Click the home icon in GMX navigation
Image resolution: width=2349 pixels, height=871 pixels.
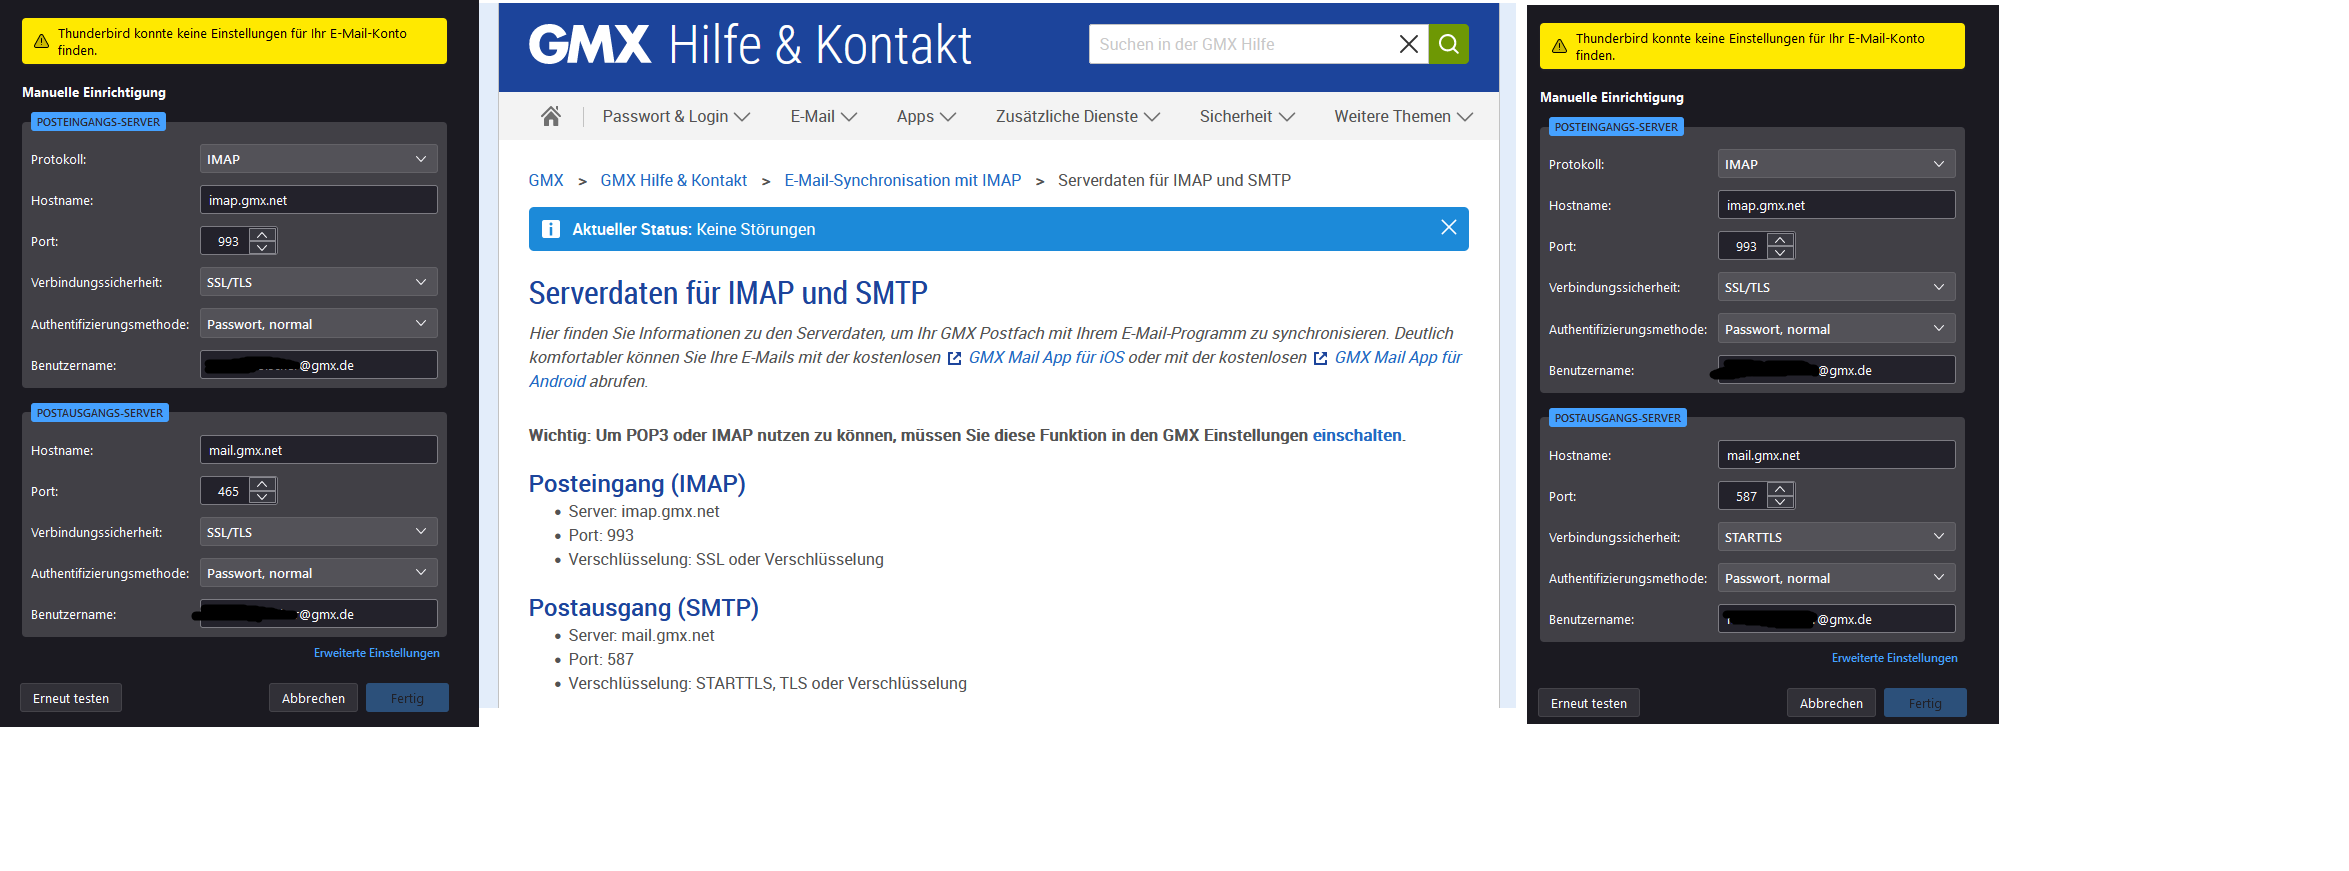(x=550, y=116)
